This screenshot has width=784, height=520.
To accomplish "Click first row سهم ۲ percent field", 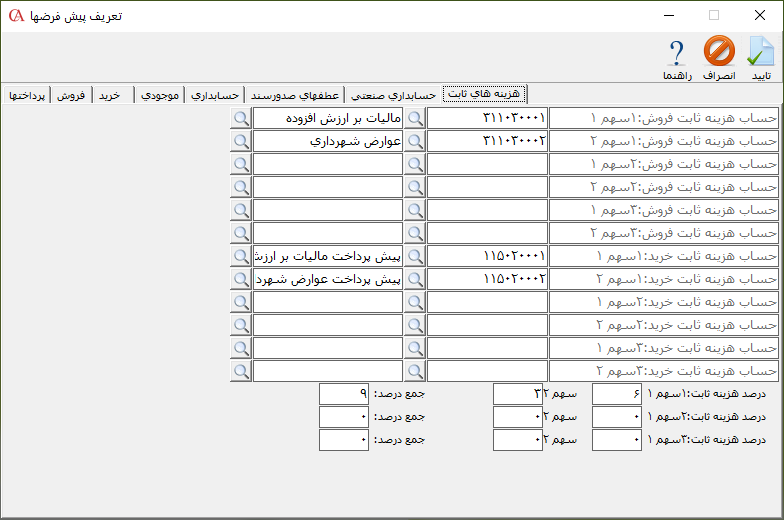I will click(x=518, y=394).
